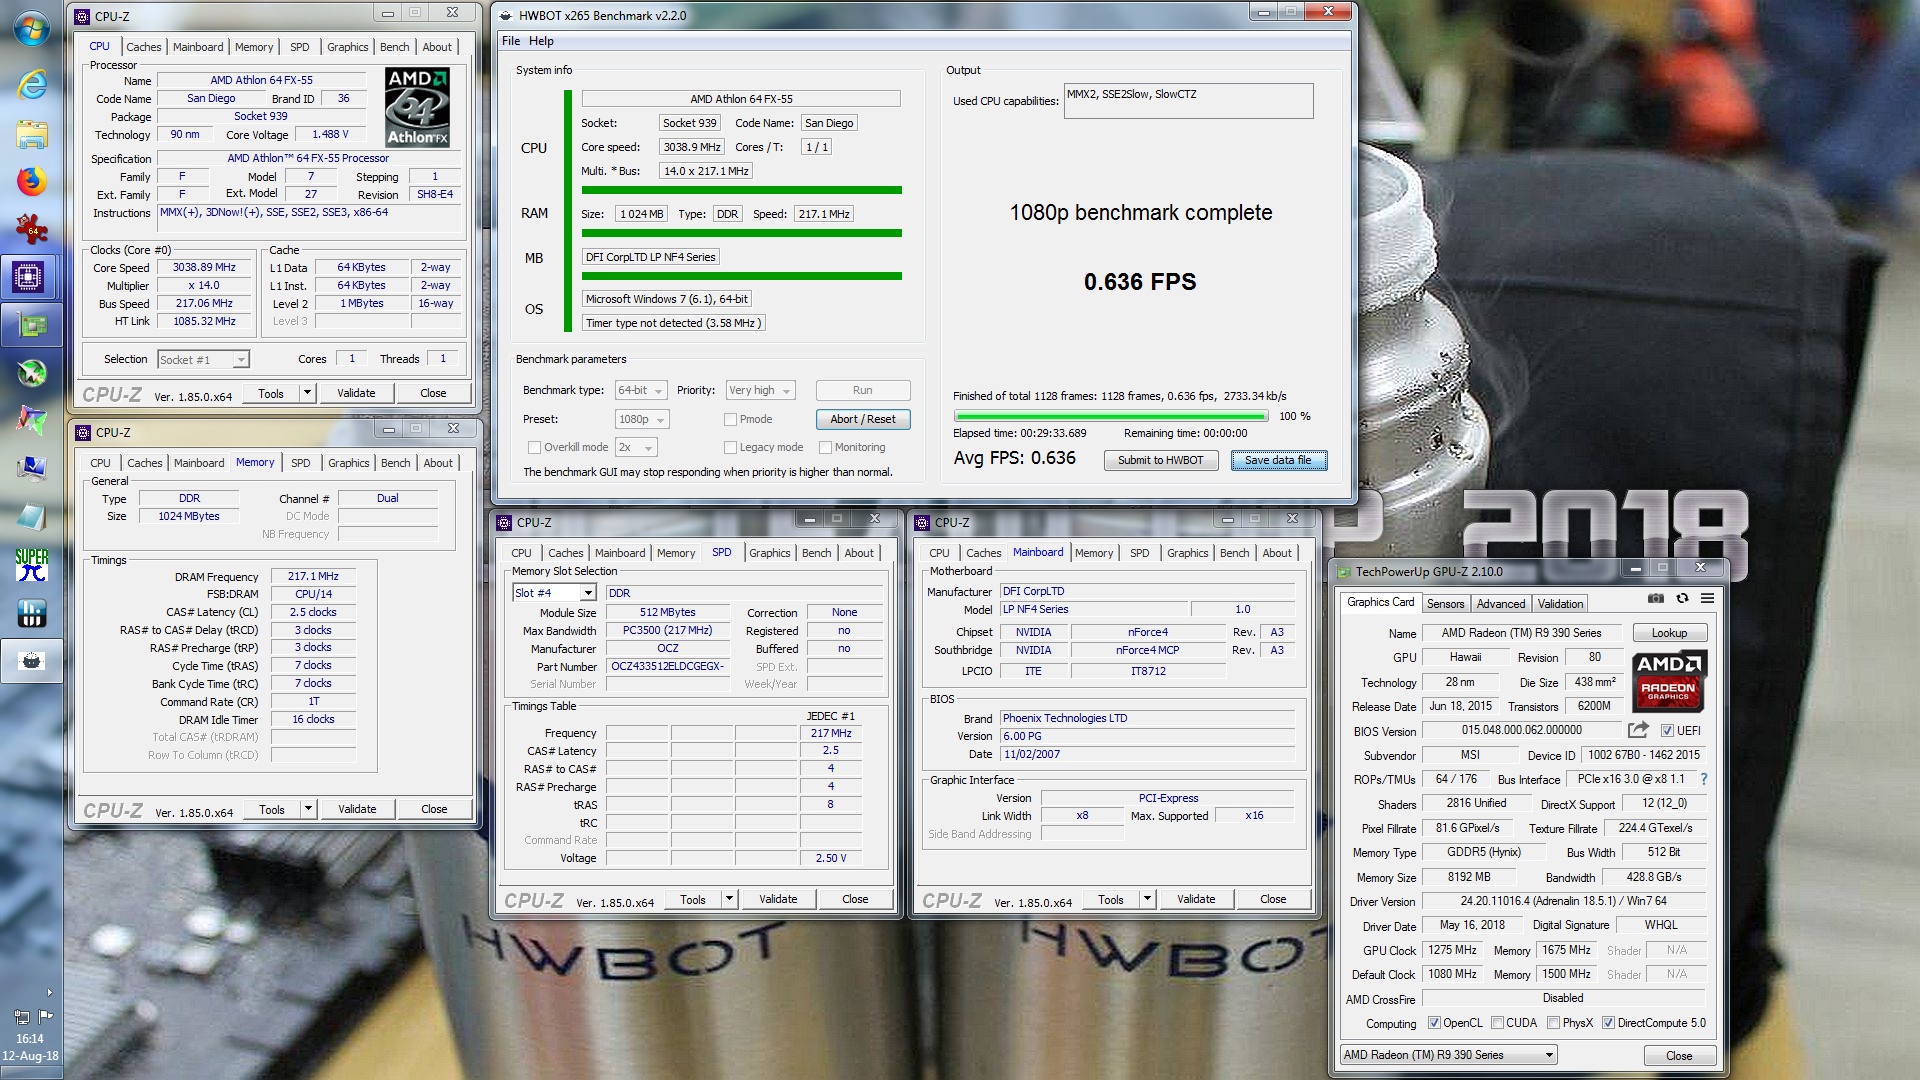Open Windows Explorer folder icon in taskbar

coord(32,134)
